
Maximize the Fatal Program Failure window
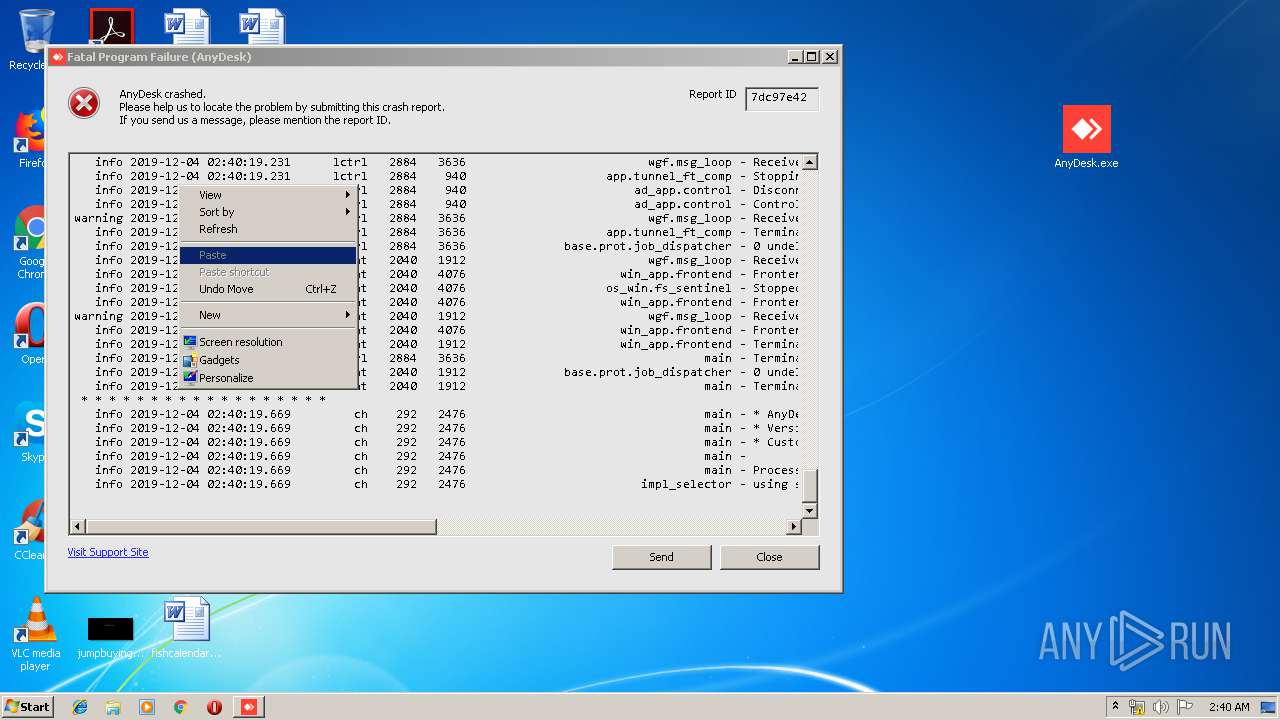coord(811,57)
